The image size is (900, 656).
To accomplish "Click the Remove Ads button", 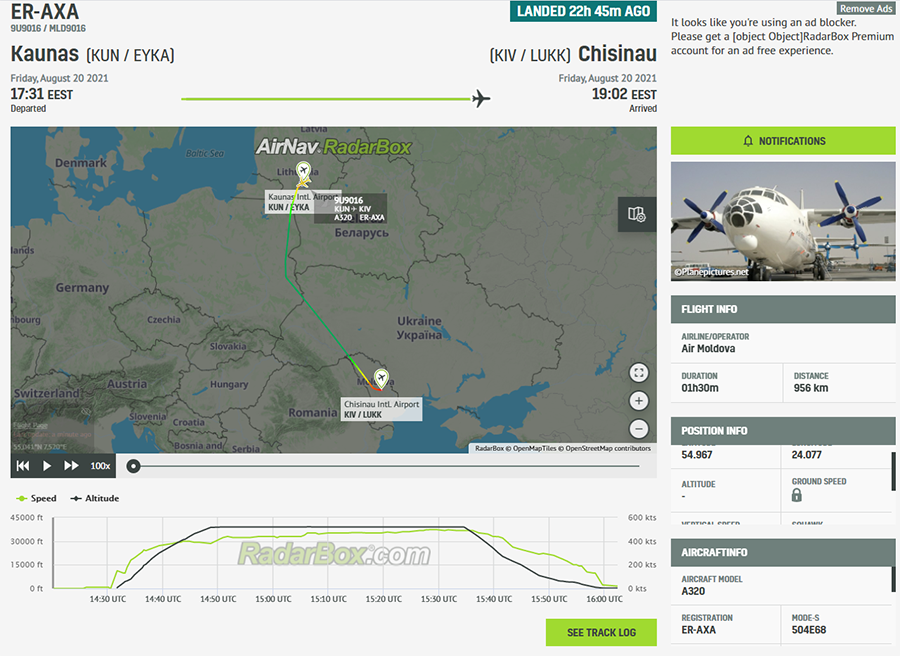I will (865, 8).
